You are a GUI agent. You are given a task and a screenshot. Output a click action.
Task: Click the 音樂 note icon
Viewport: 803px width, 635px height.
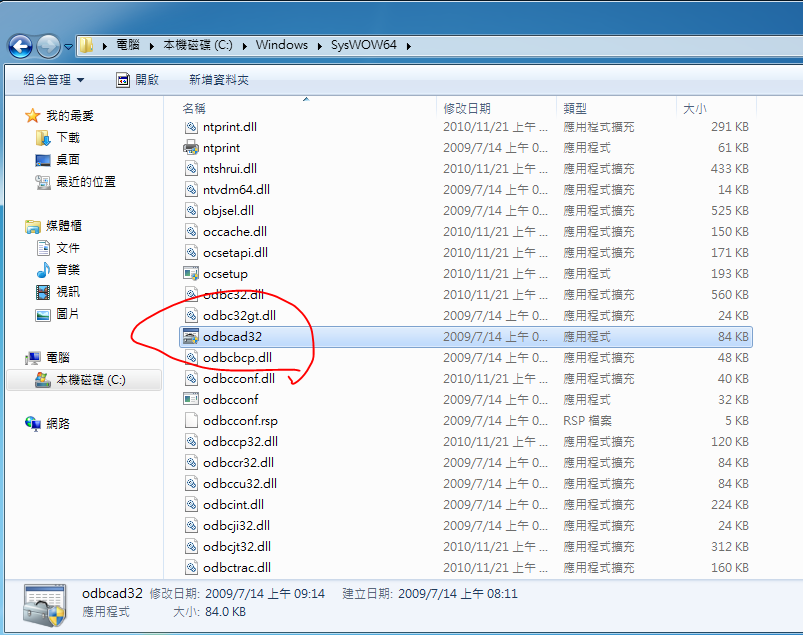click(x=43, y=270)
